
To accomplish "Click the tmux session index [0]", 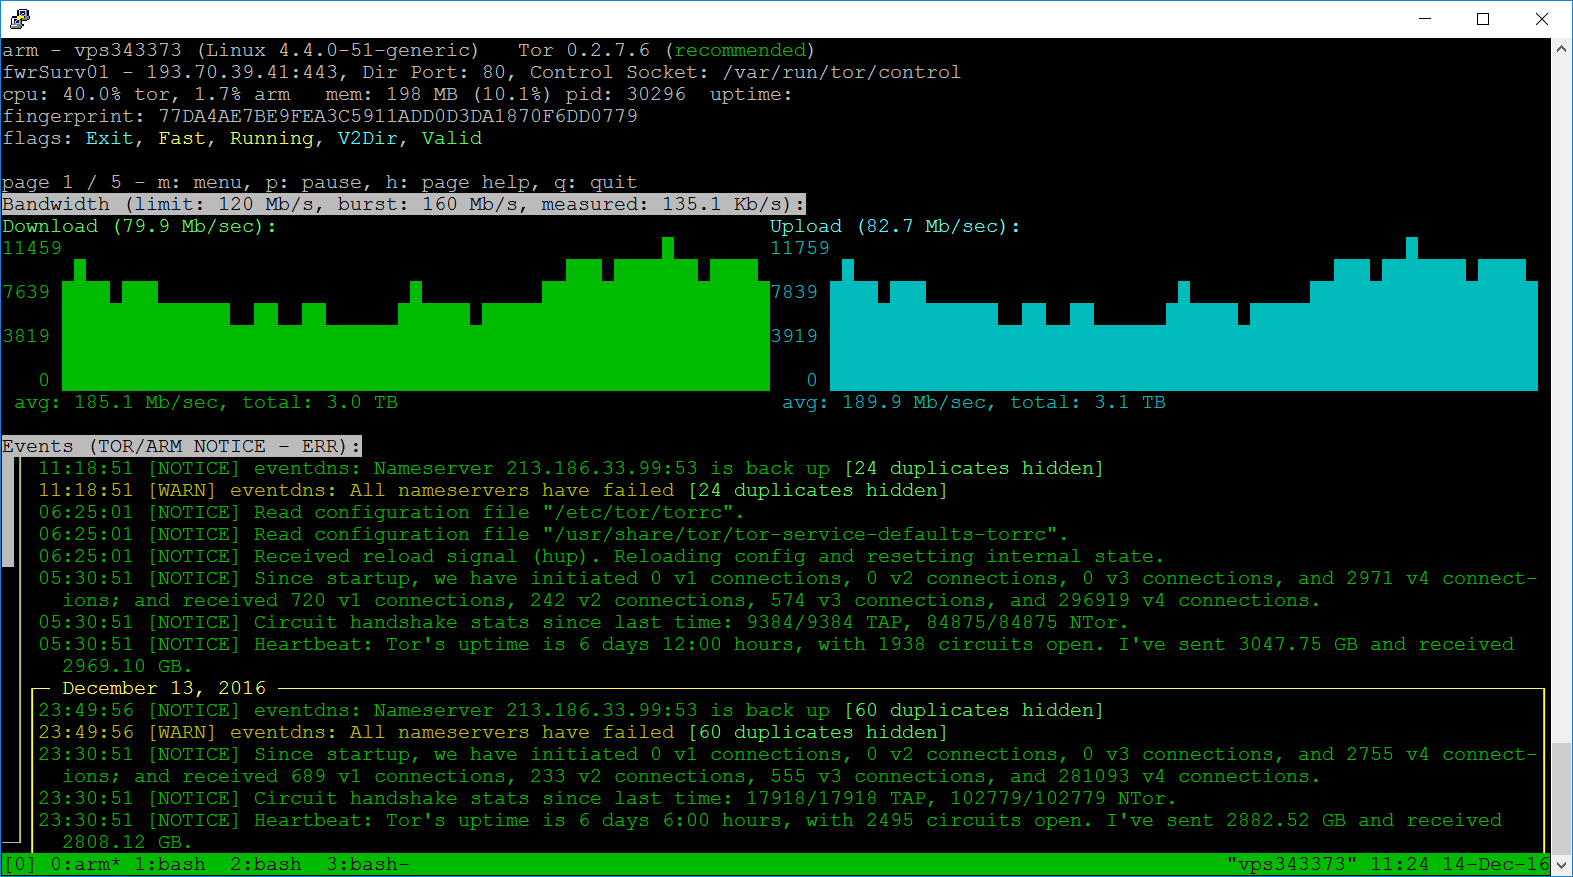I will coord(20,864).
